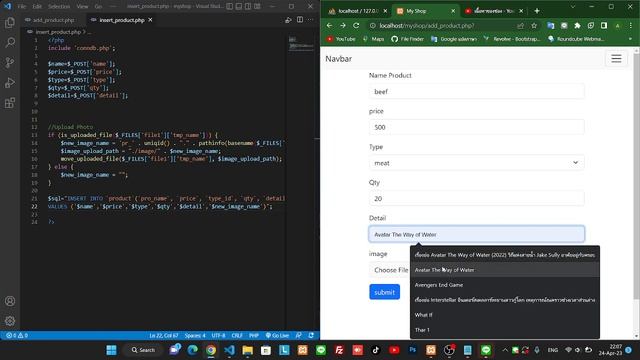Open the Chrome three-dot menu
Image resolution: width=640 pixels, height=360 pixels.
pyautogui.click(x=631, y=26)
